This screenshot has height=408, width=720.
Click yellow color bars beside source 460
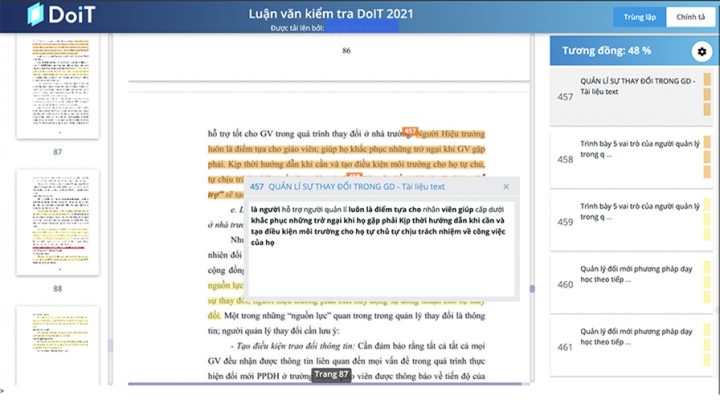707,282
